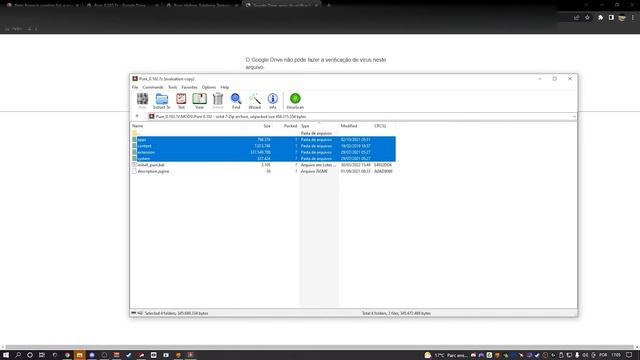Open the Commands menu

tap(153, 87)
